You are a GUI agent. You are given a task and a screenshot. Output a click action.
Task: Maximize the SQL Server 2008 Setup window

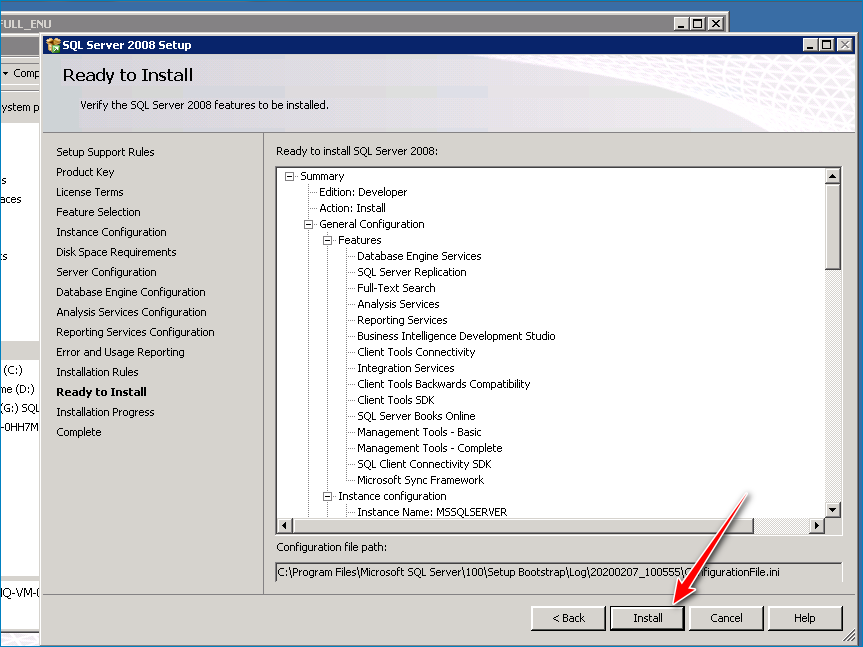[826, 45]
